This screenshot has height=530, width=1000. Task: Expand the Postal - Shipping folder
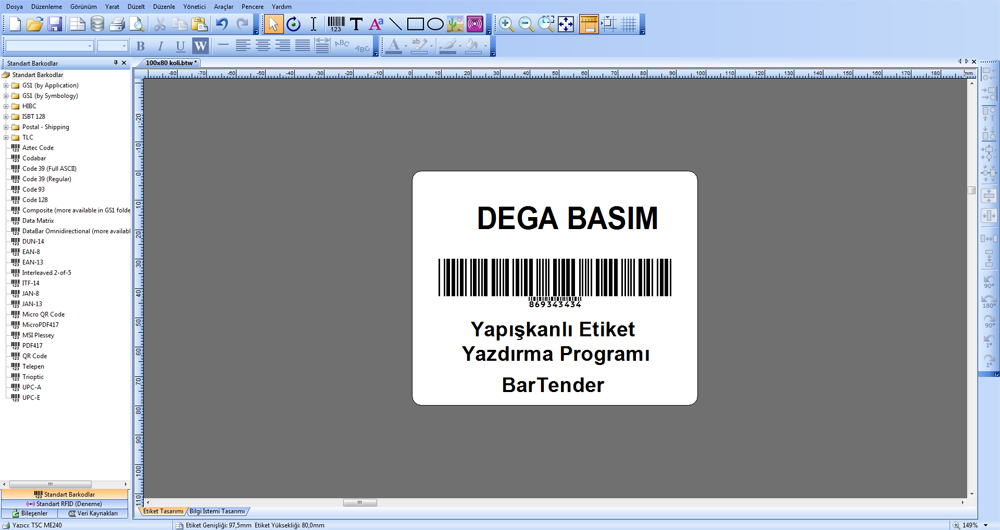click(x=6, y=127)
